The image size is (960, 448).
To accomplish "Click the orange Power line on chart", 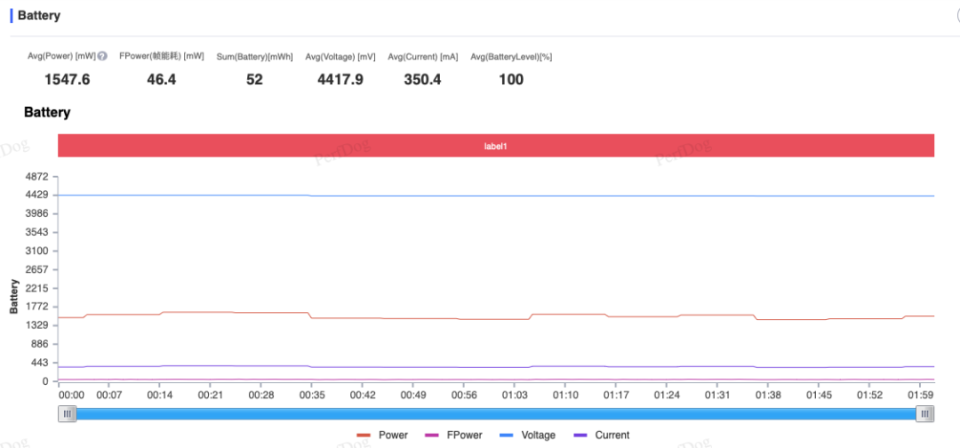I will click(x=429, y=318).
